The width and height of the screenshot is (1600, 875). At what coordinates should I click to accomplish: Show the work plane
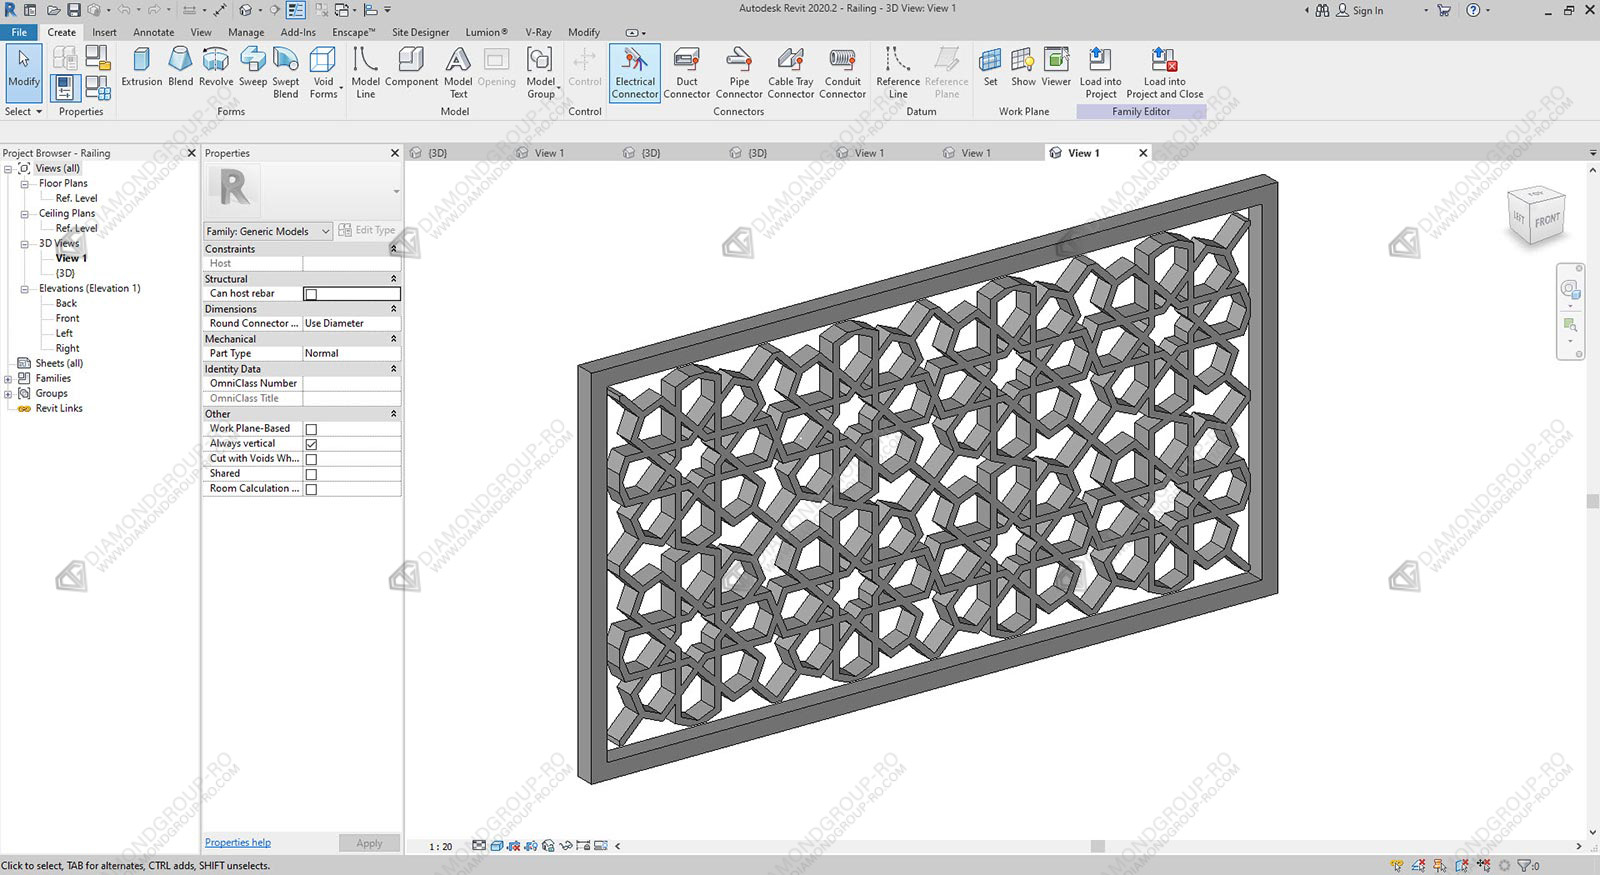tap(1023, 69)
